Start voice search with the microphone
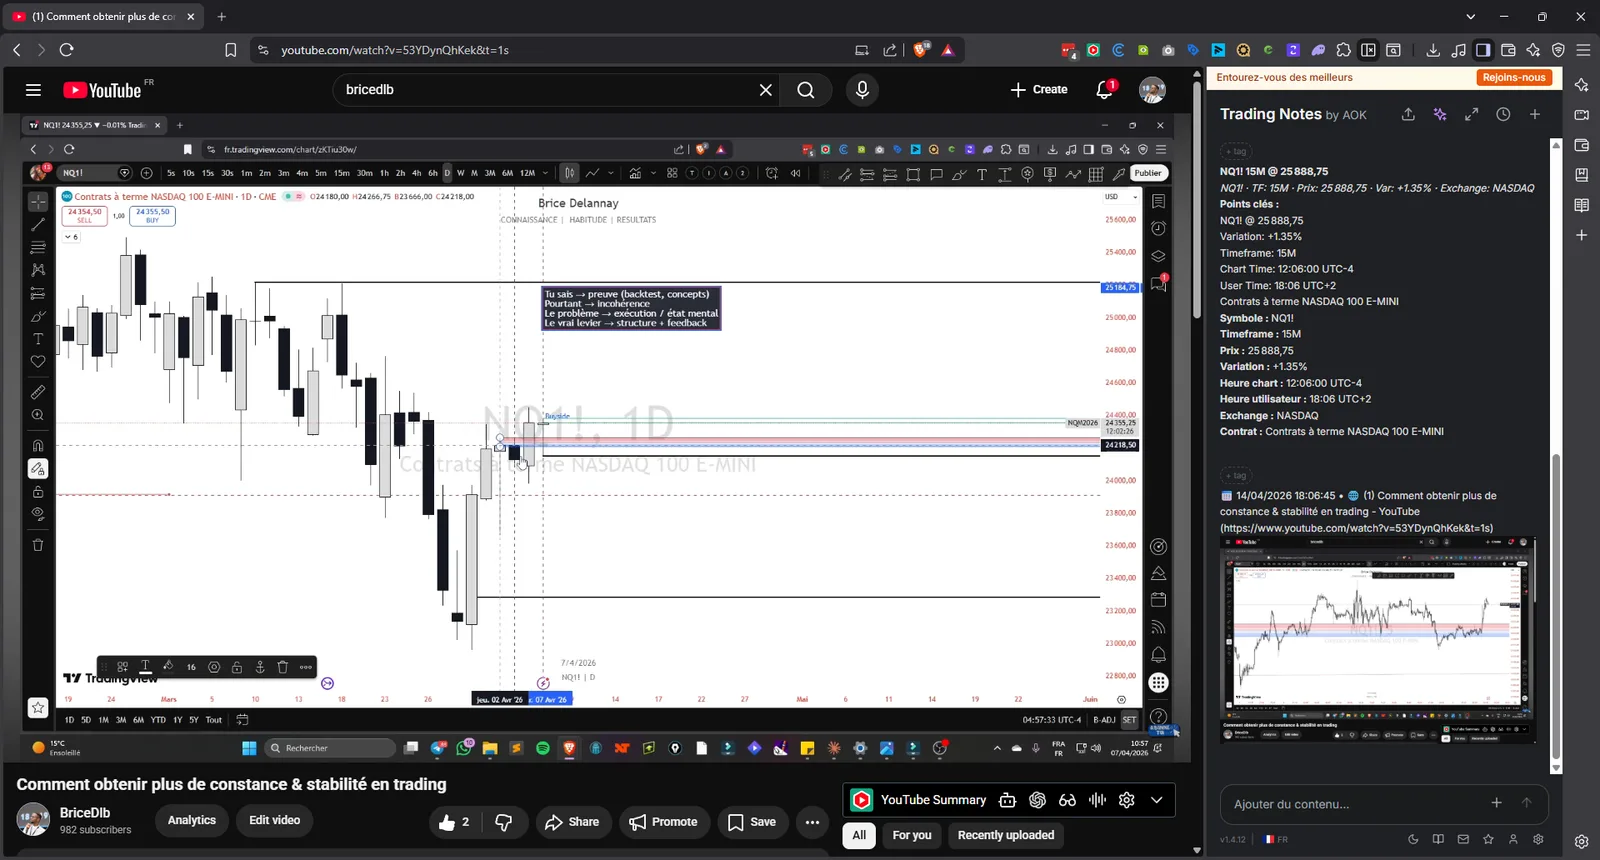 click(x=862, y=90)
